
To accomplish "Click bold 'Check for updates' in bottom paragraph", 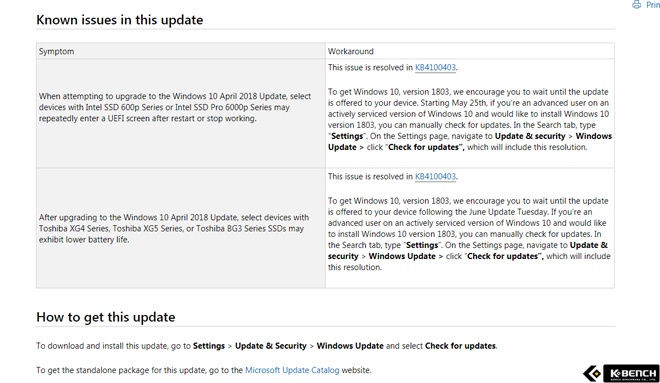I will (x=460, y=346).
